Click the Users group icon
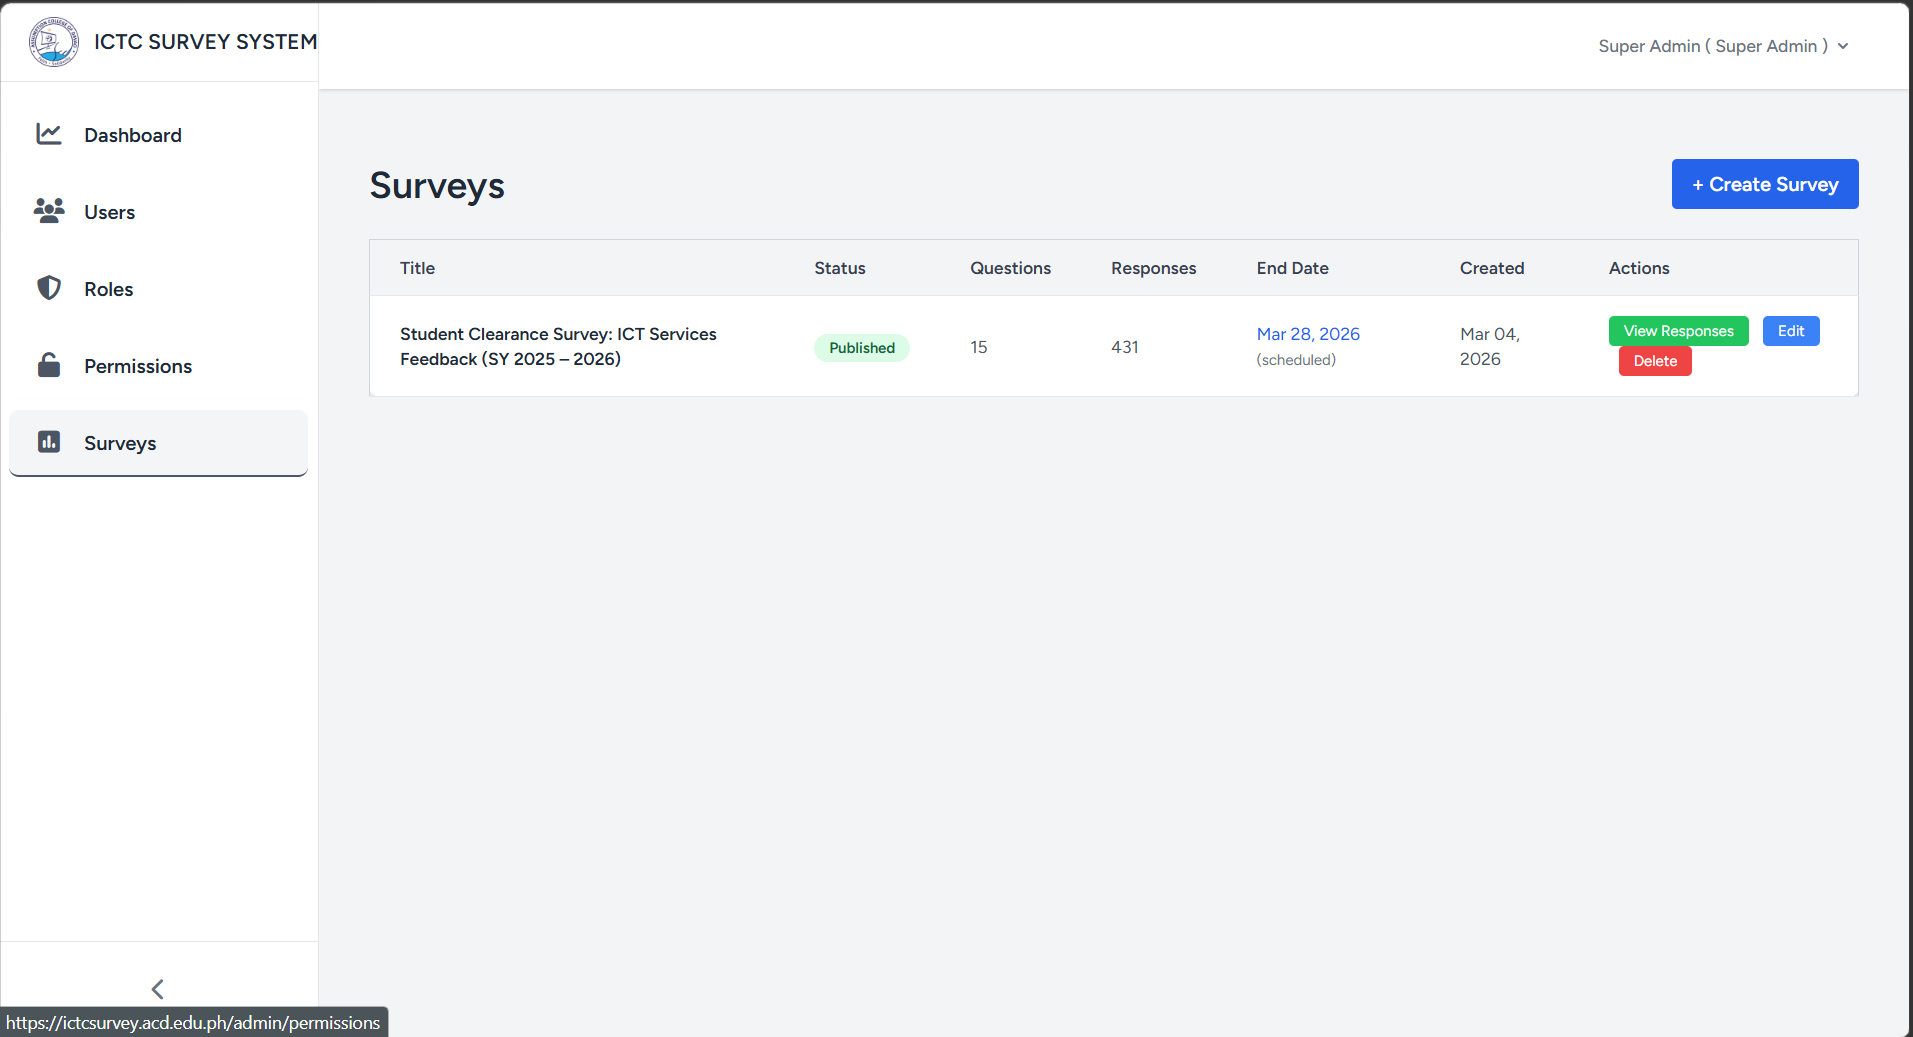Image resolution: width=1913 pixels, height=1037 pixels. (49, 211)
